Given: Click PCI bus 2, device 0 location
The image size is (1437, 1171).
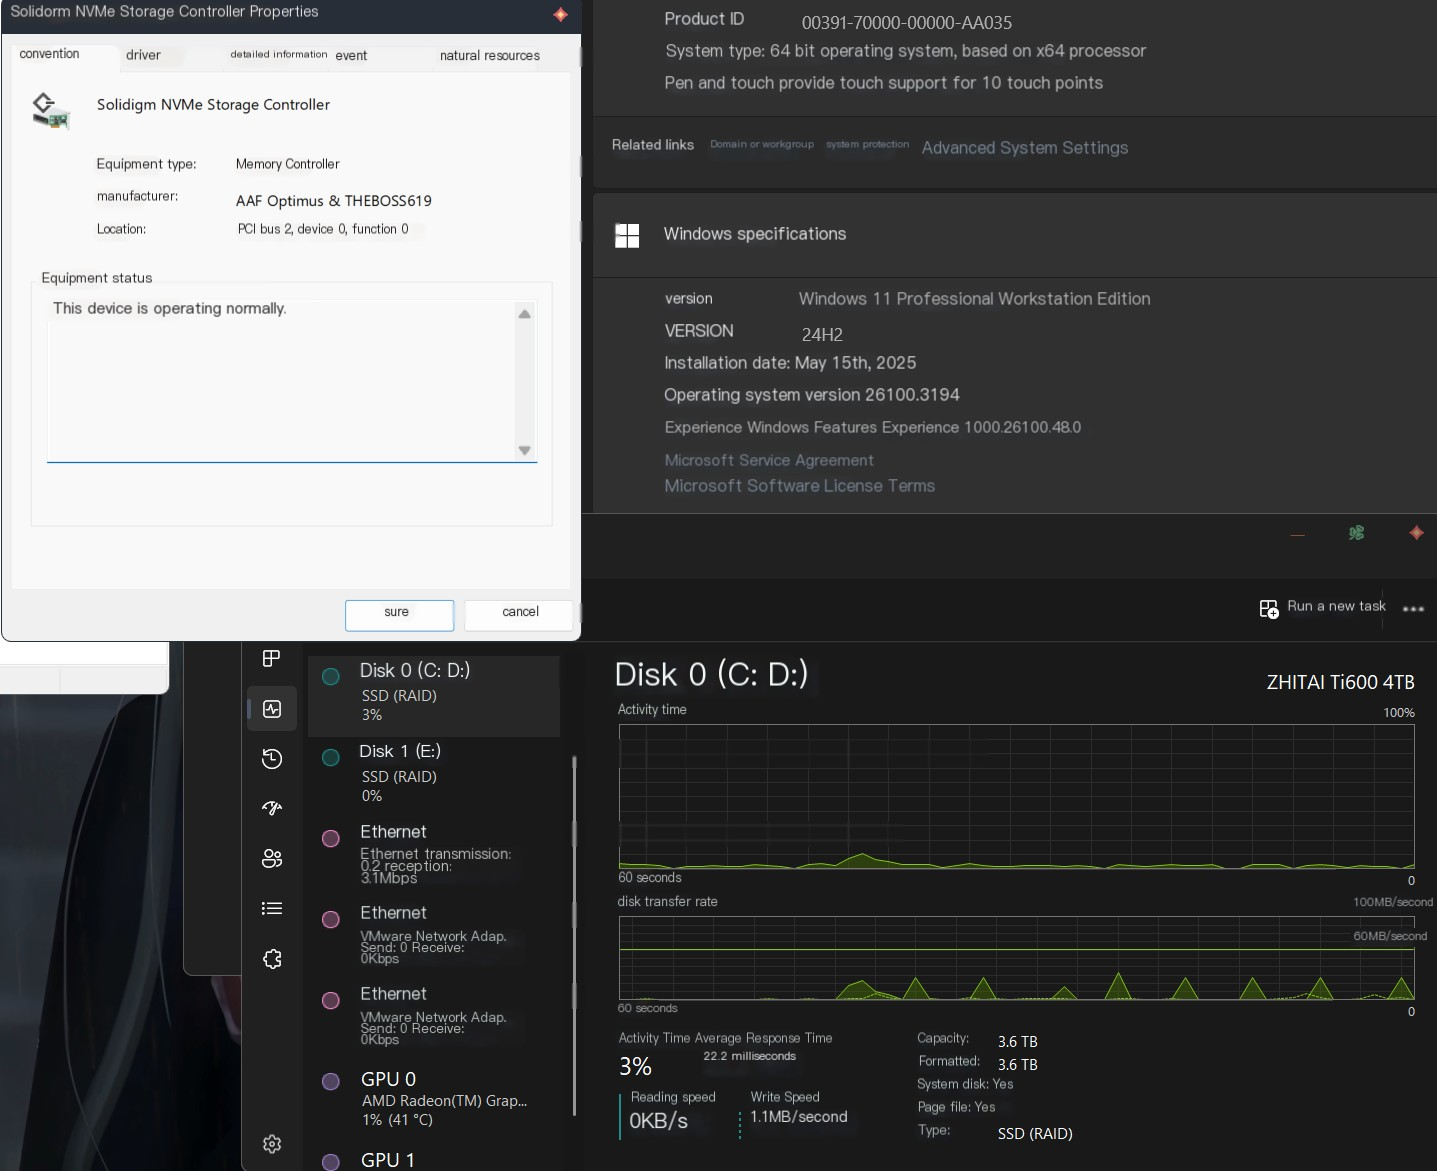Looking at the screenshot, I should tap(323, 229).
